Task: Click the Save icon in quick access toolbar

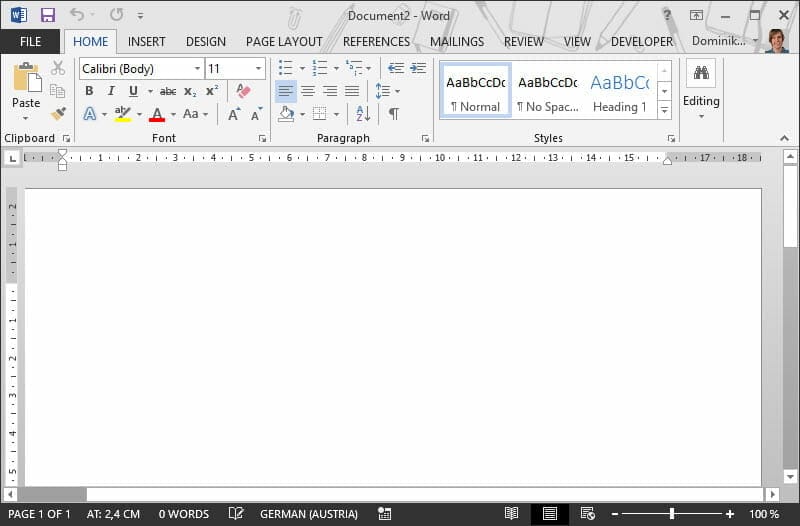Action: (x=48, y=15)
